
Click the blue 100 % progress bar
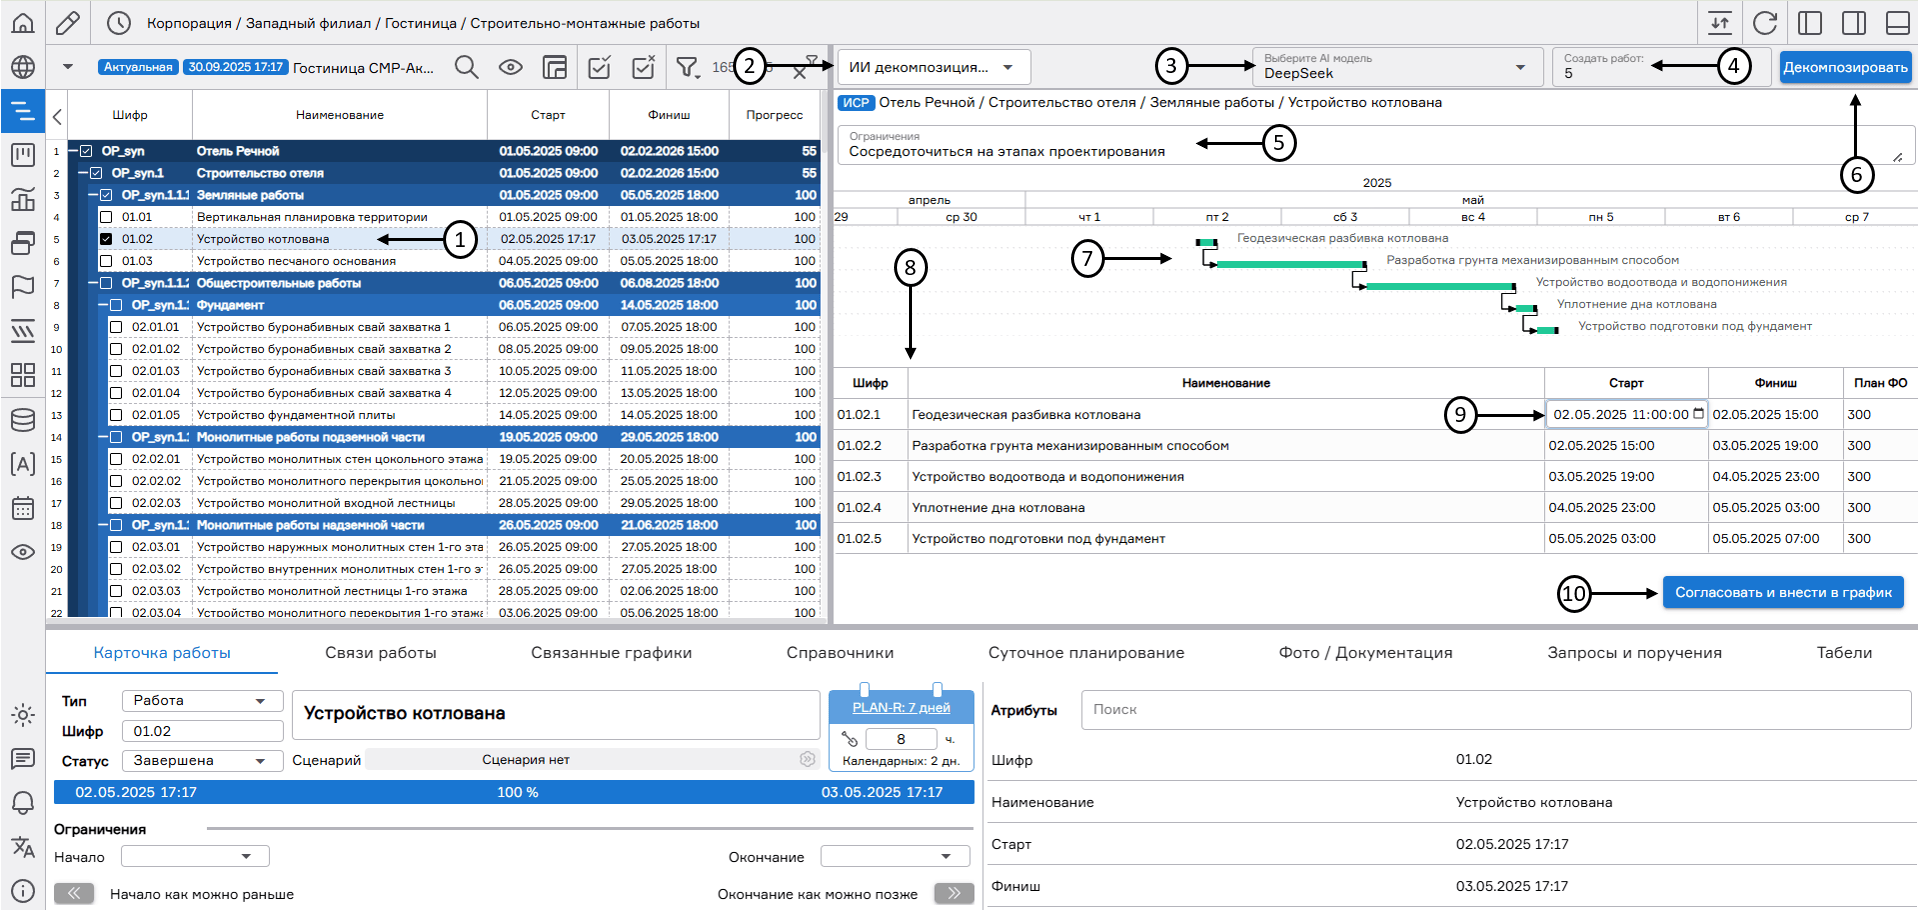click(514, 792)
